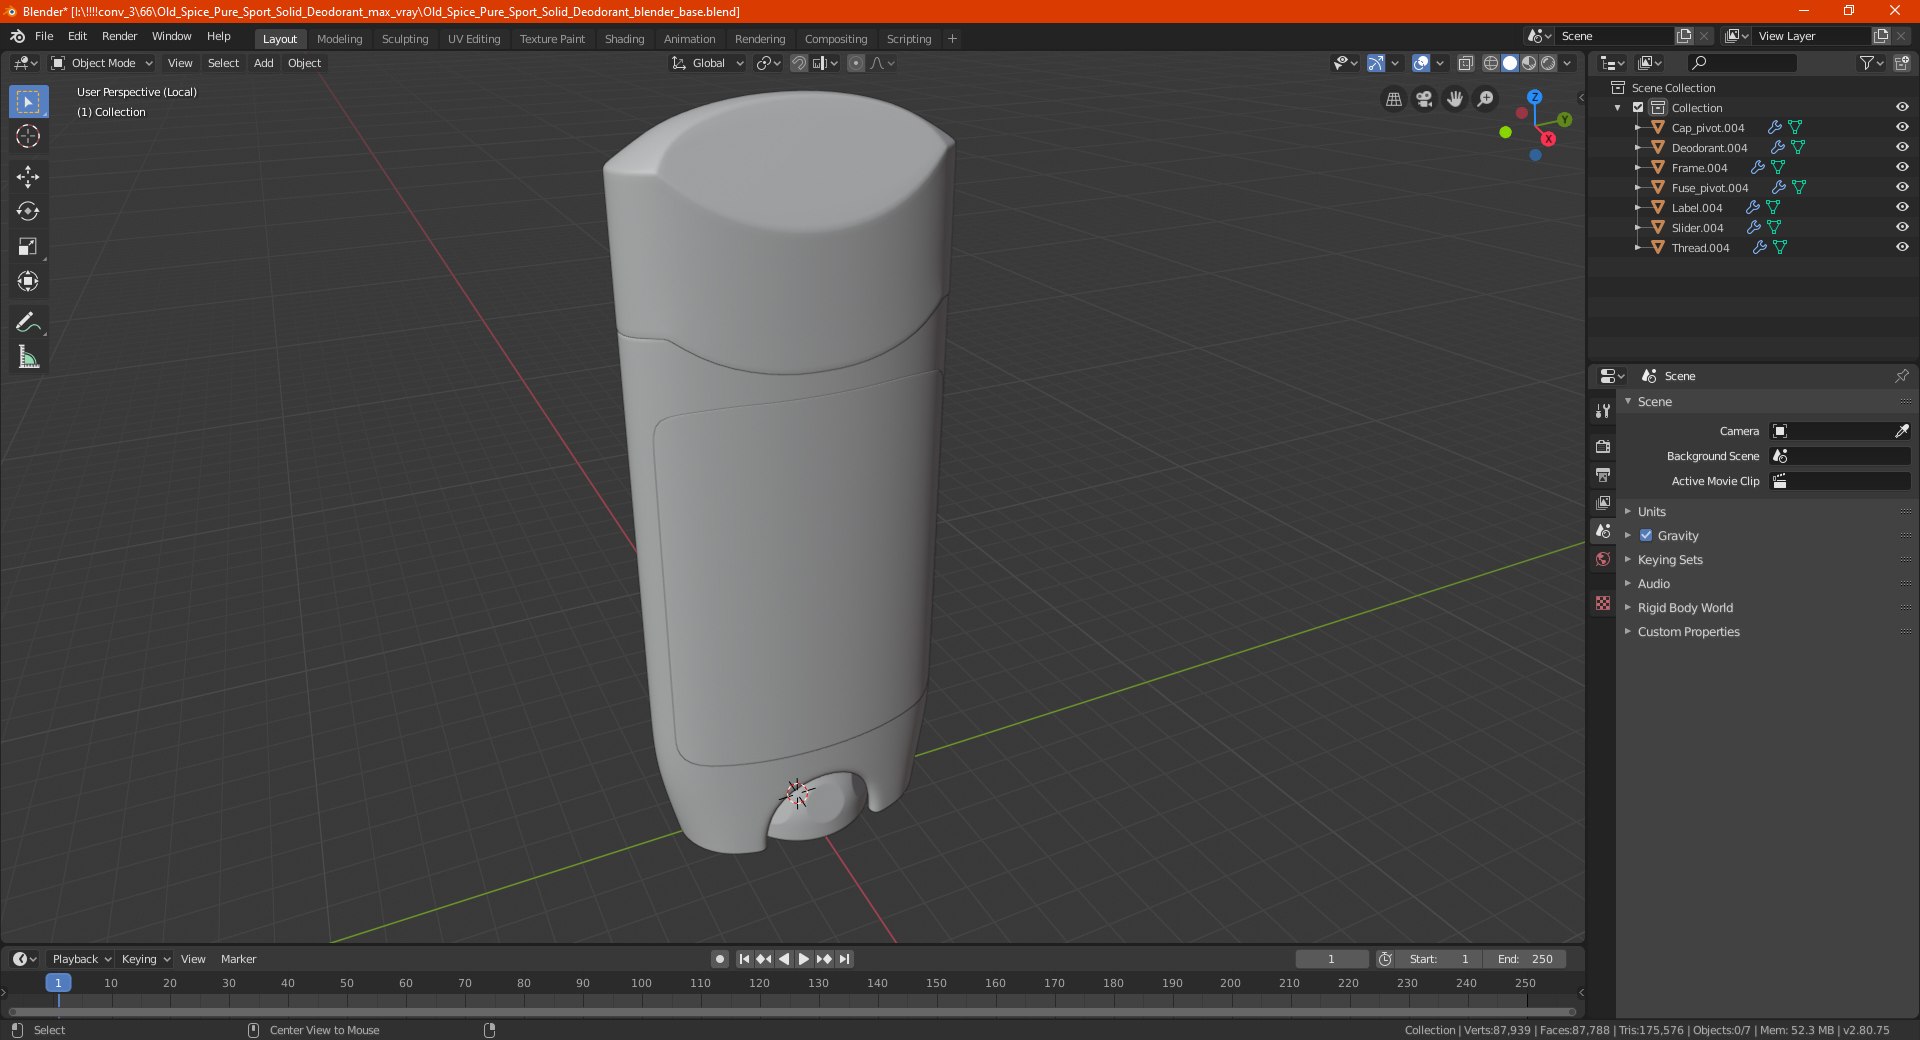Select the Scale tool
Image resolution: width=1920 pixels, height=1040 pixels.
pyautogui.click(x=28, y=247)
